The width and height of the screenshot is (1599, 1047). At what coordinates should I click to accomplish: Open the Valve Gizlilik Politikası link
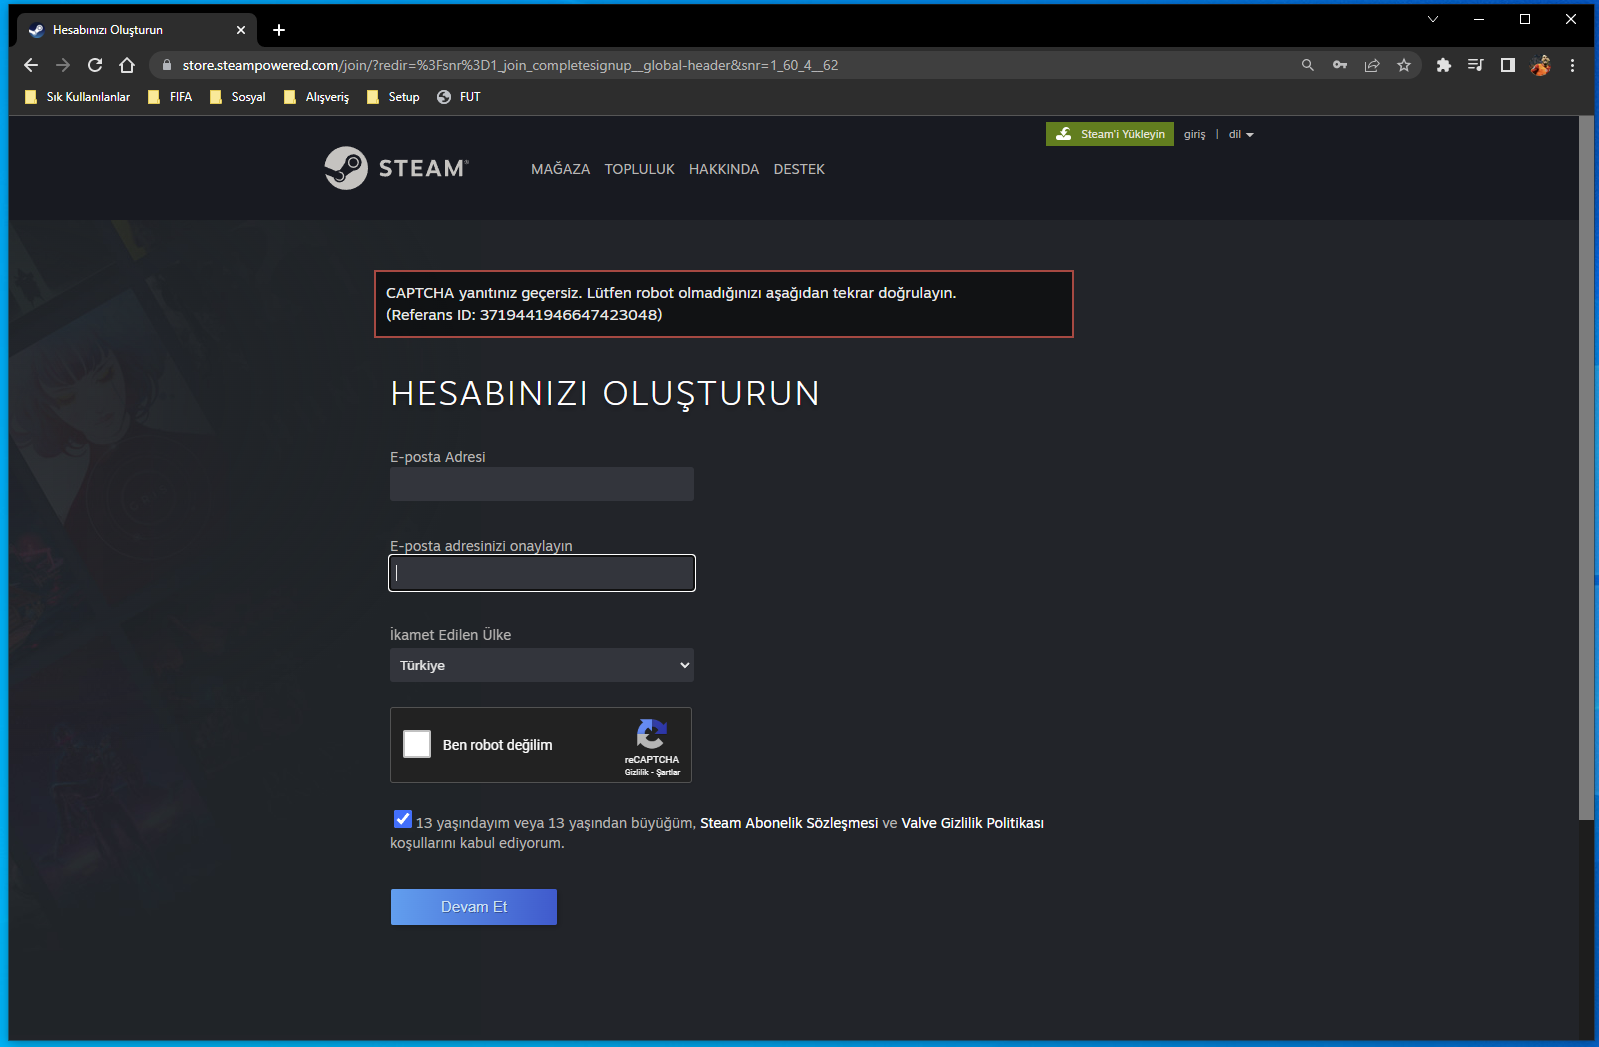click(973, 823)
